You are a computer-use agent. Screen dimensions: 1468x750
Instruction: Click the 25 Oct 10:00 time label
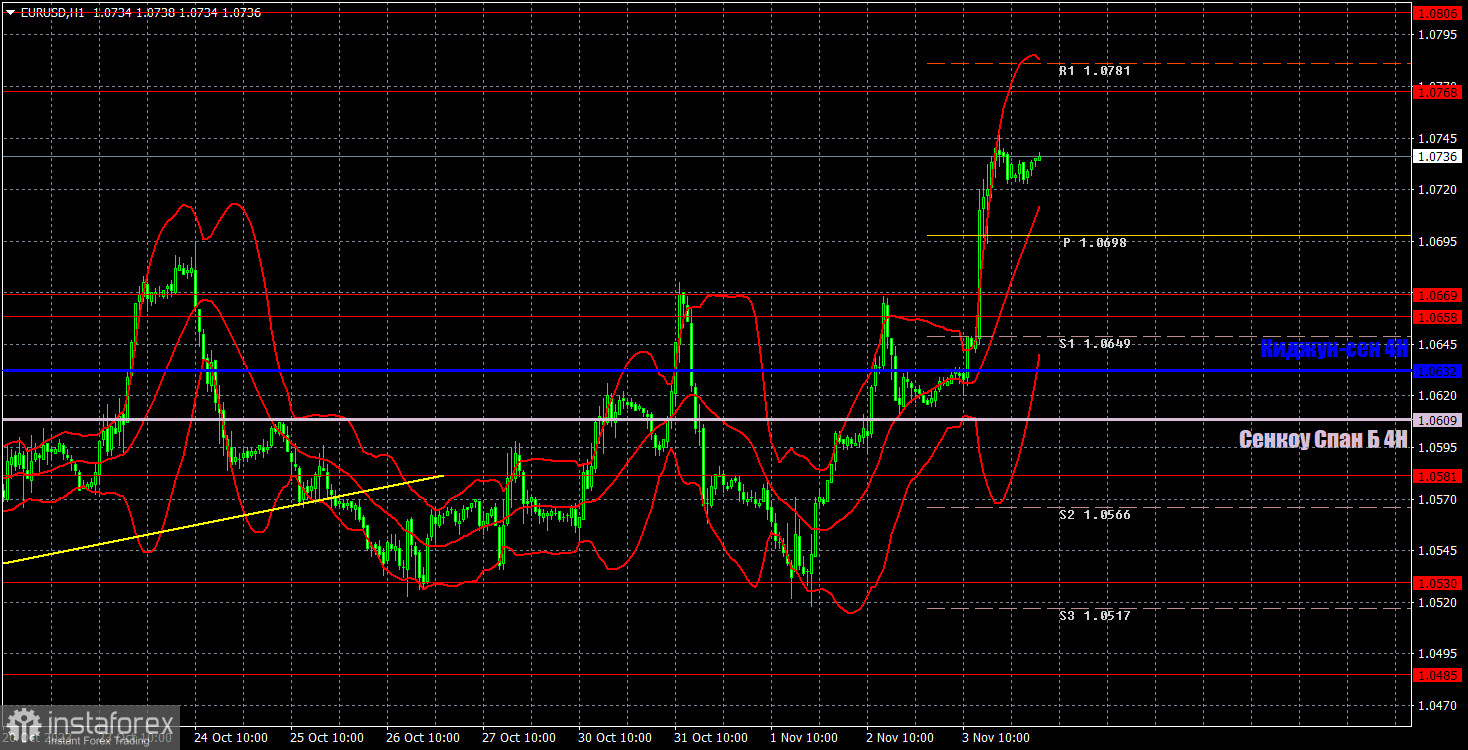point(327,738)
